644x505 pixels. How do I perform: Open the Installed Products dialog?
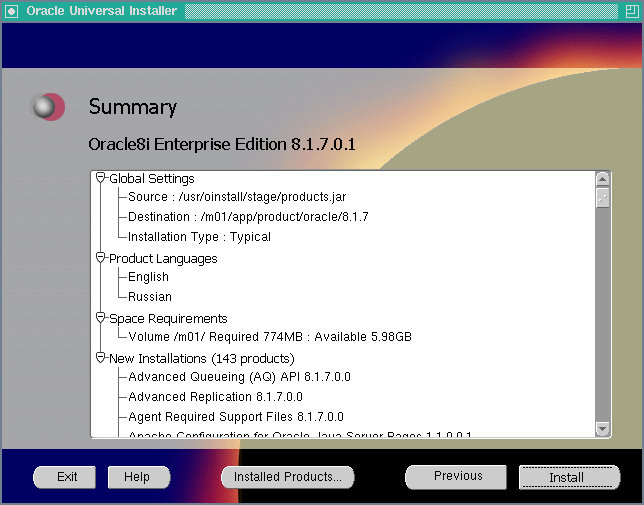pyautogui.click(x=287, y=477)
